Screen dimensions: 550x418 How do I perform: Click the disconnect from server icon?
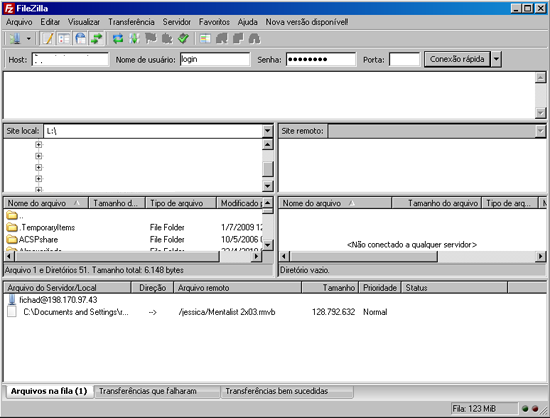pos(167,39)
